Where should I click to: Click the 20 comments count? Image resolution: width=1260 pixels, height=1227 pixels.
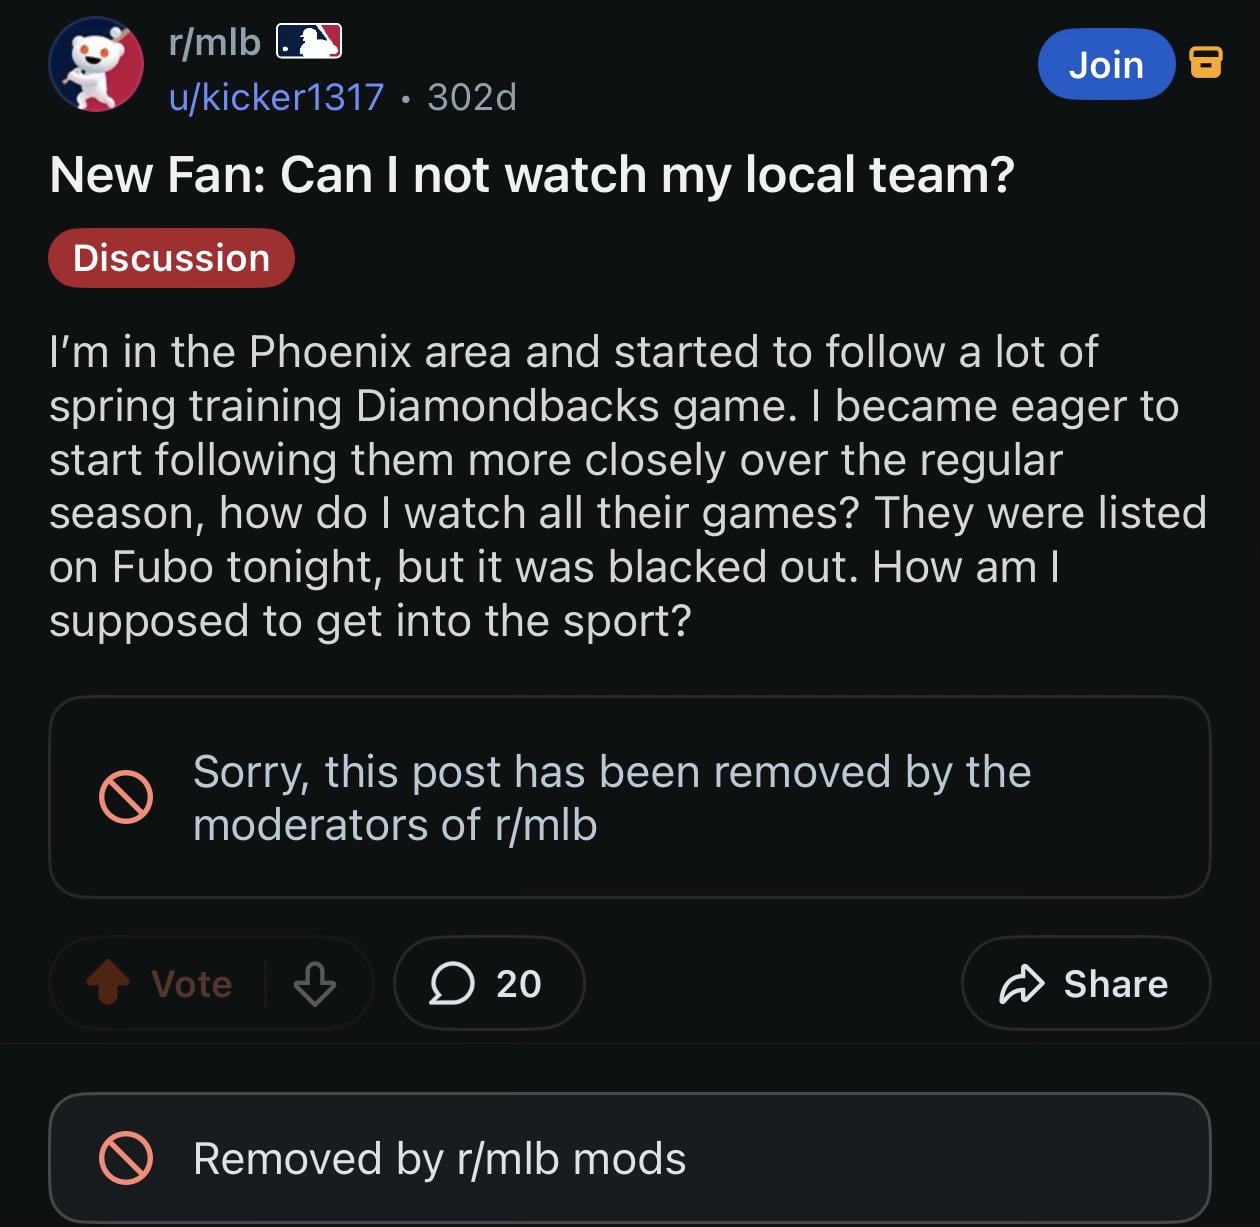click(519, 984)
